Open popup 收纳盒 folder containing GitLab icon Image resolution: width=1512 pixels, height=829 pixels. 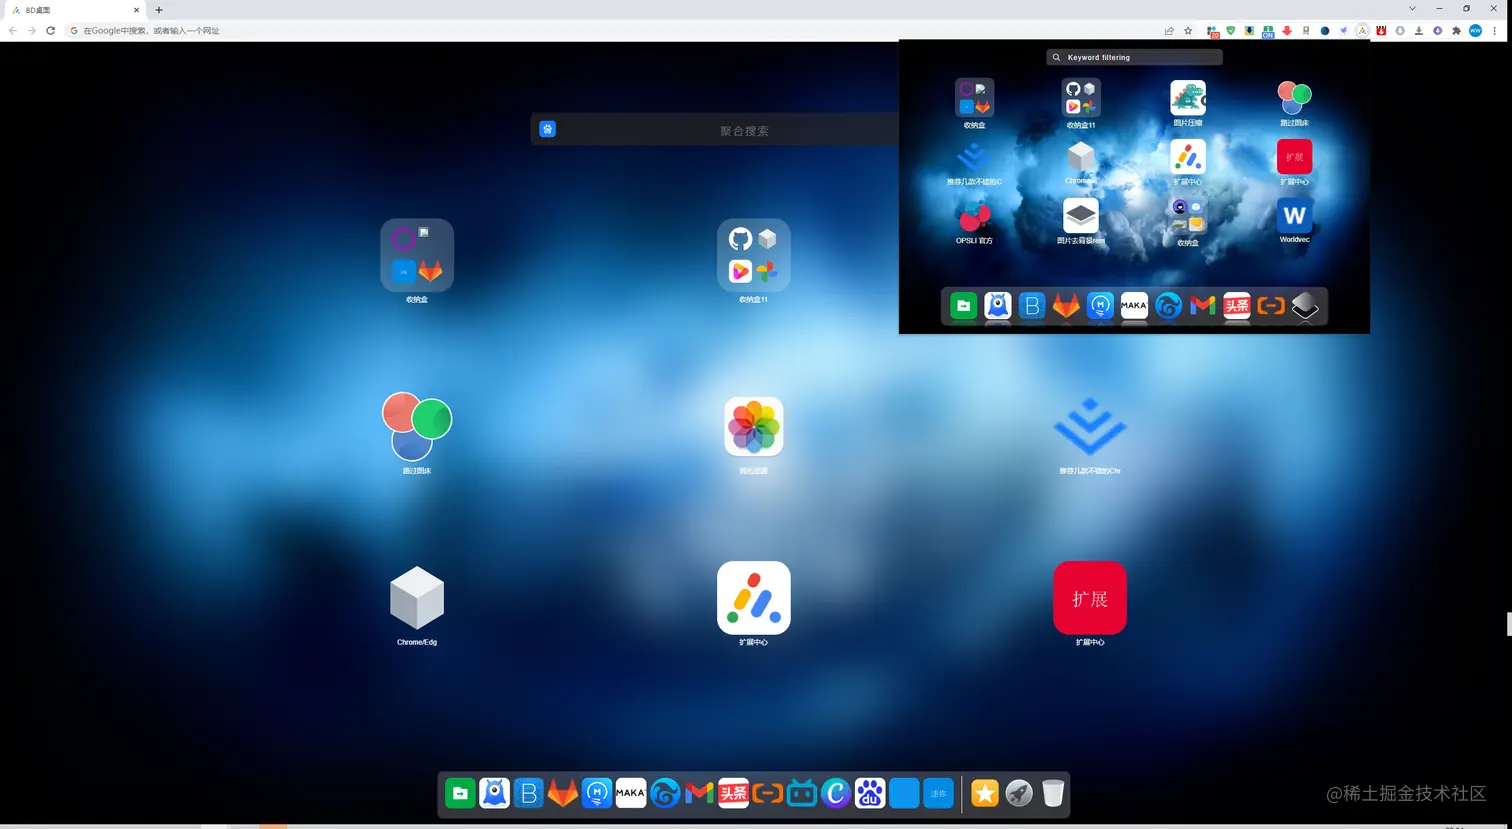(x=974, y=98)
